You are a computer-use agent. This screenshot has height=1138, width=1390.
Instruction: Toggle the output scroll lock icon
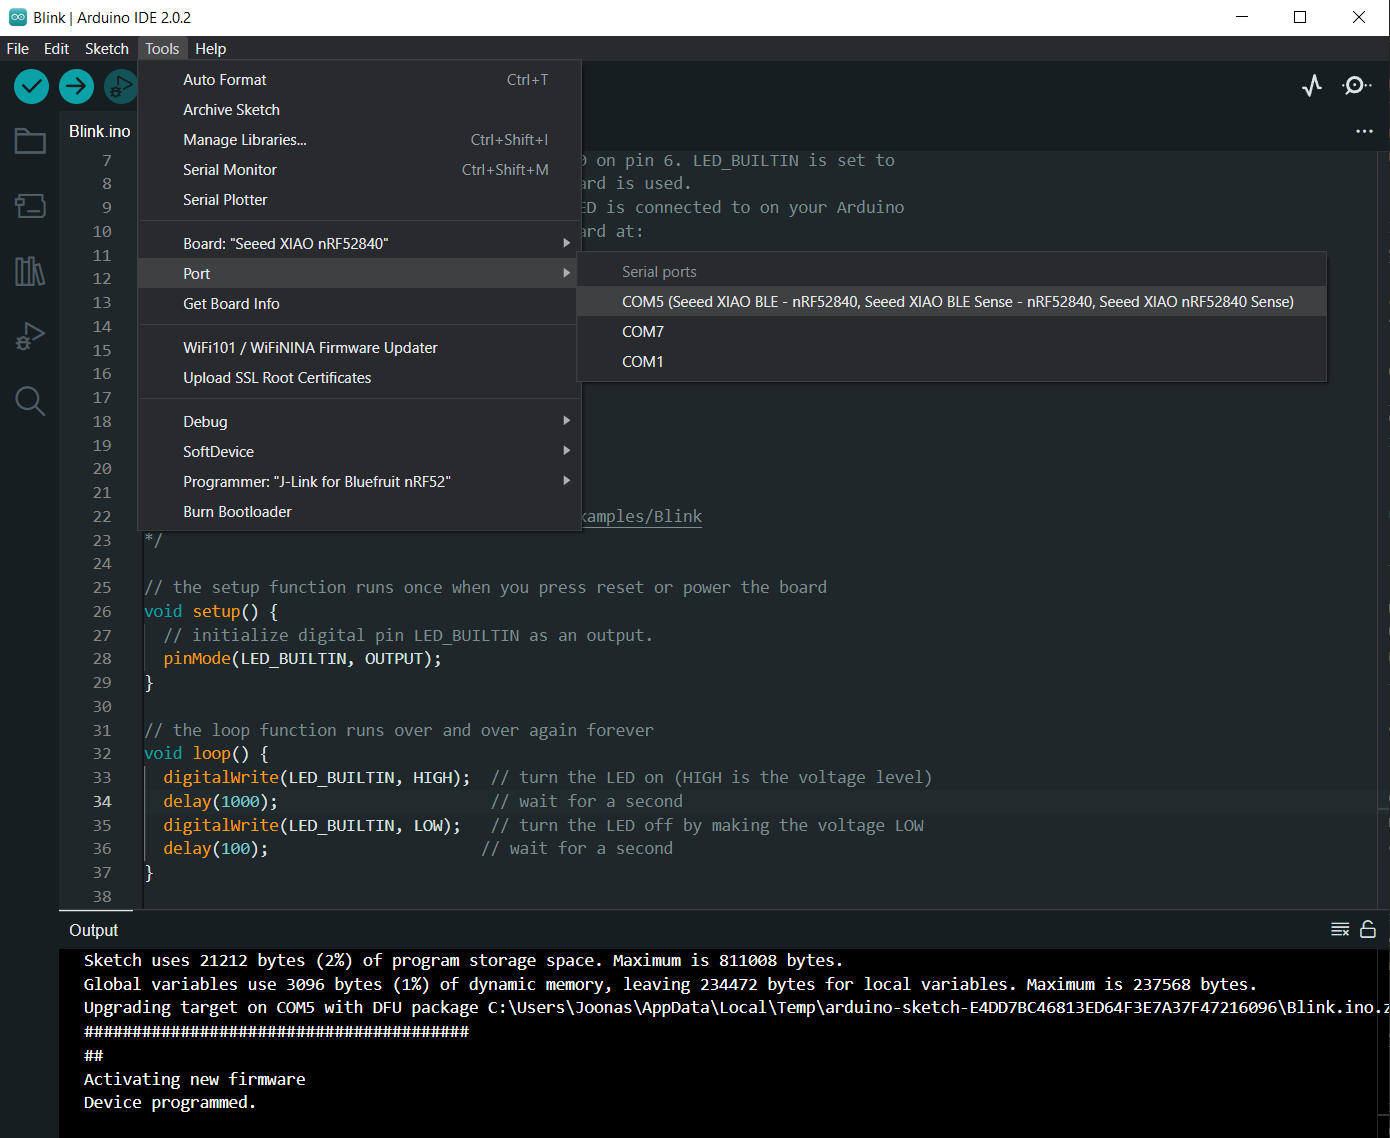[x=1368, y=930]
